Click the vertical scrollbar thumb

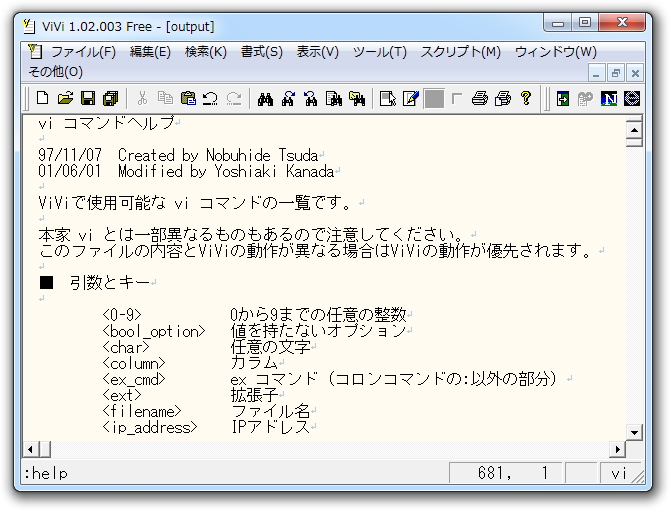click(x=634, y=142)
